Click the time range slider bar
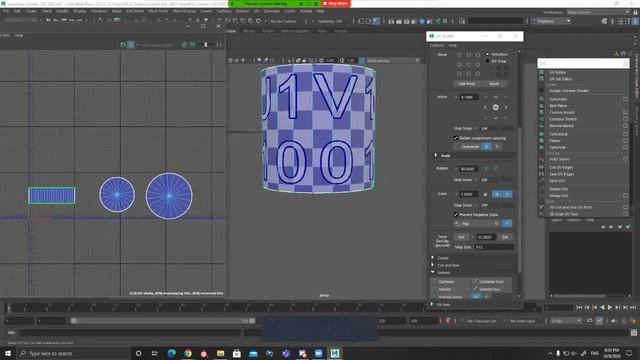Image resolution: width=640 pixels, height=360 pixels. [163, 321]
